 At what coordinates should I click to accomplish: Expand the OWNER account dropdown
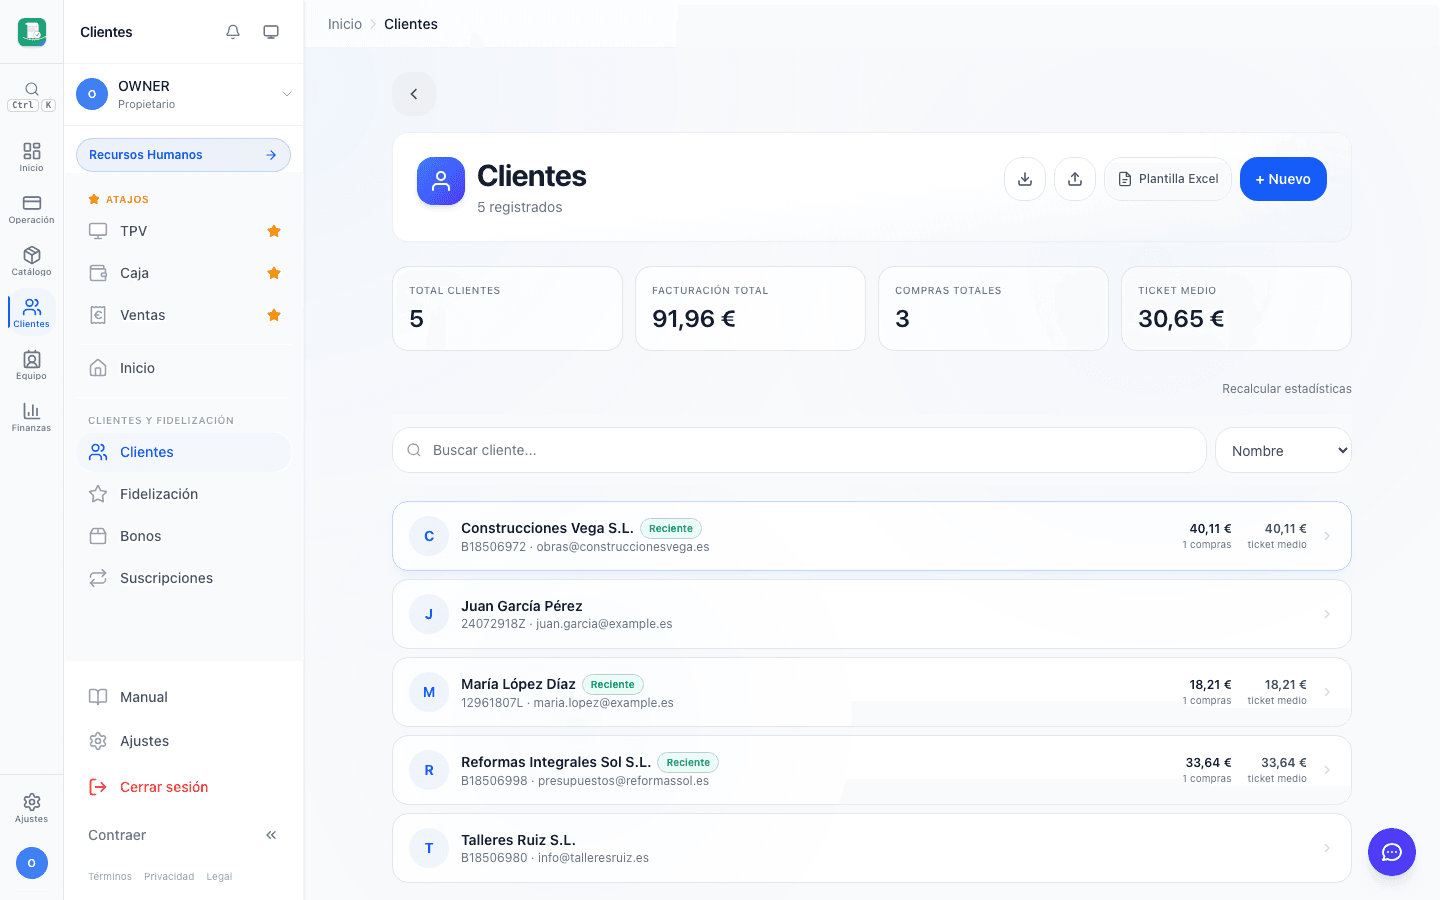287,94
